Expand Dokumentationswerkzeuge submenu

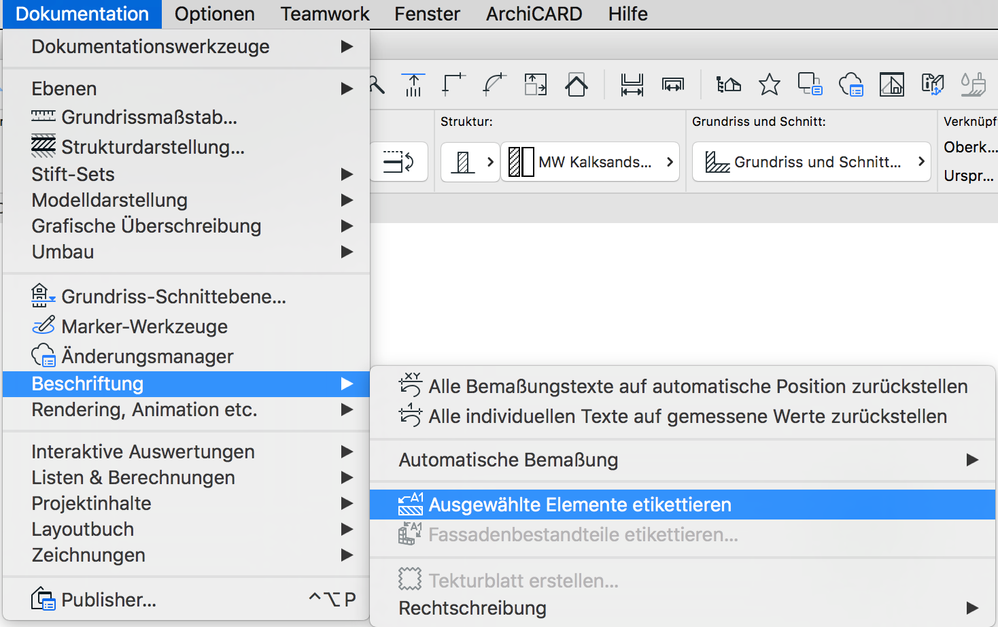186,46
